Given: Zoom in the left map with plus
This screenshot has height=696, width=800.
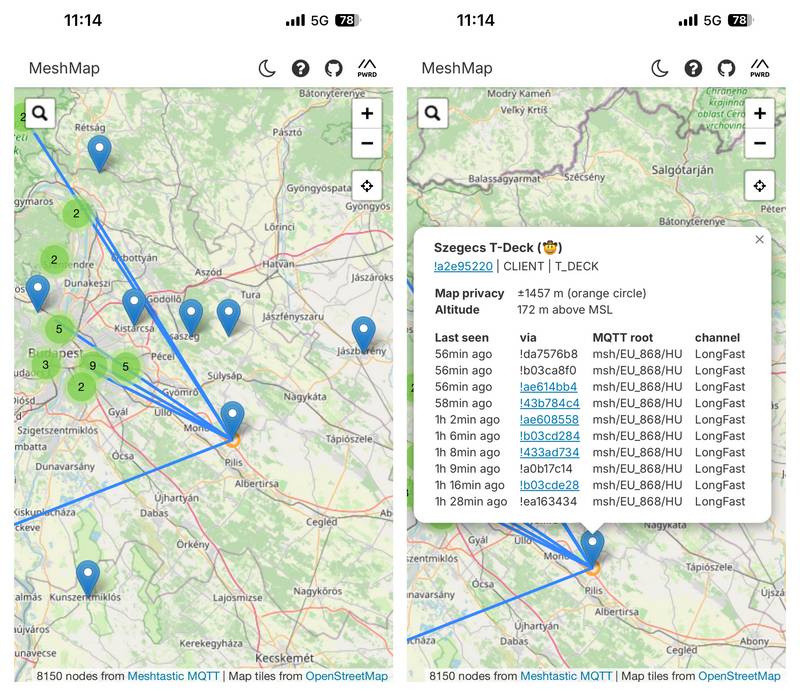Looking at the screenshot, I should pos(367,113).
